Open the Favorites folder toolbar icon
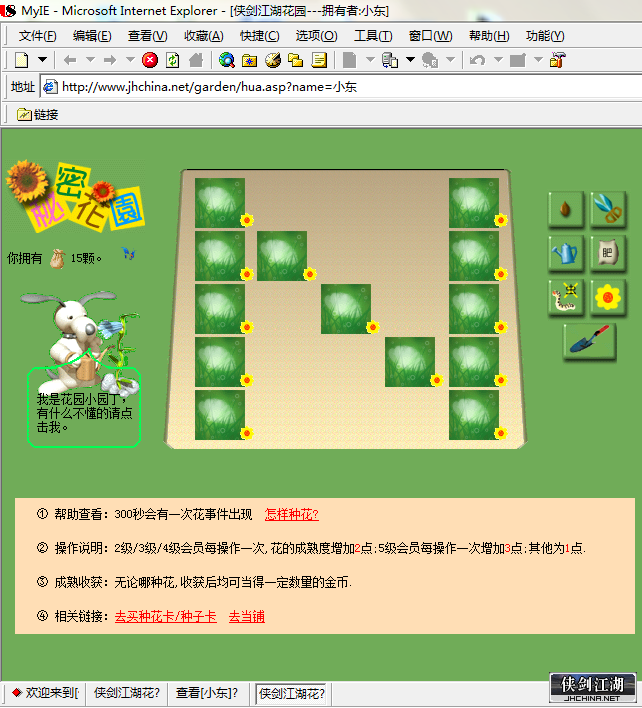The width and height of the screenshot is (642, 708). pyautogui.click(x=249, y=60)
